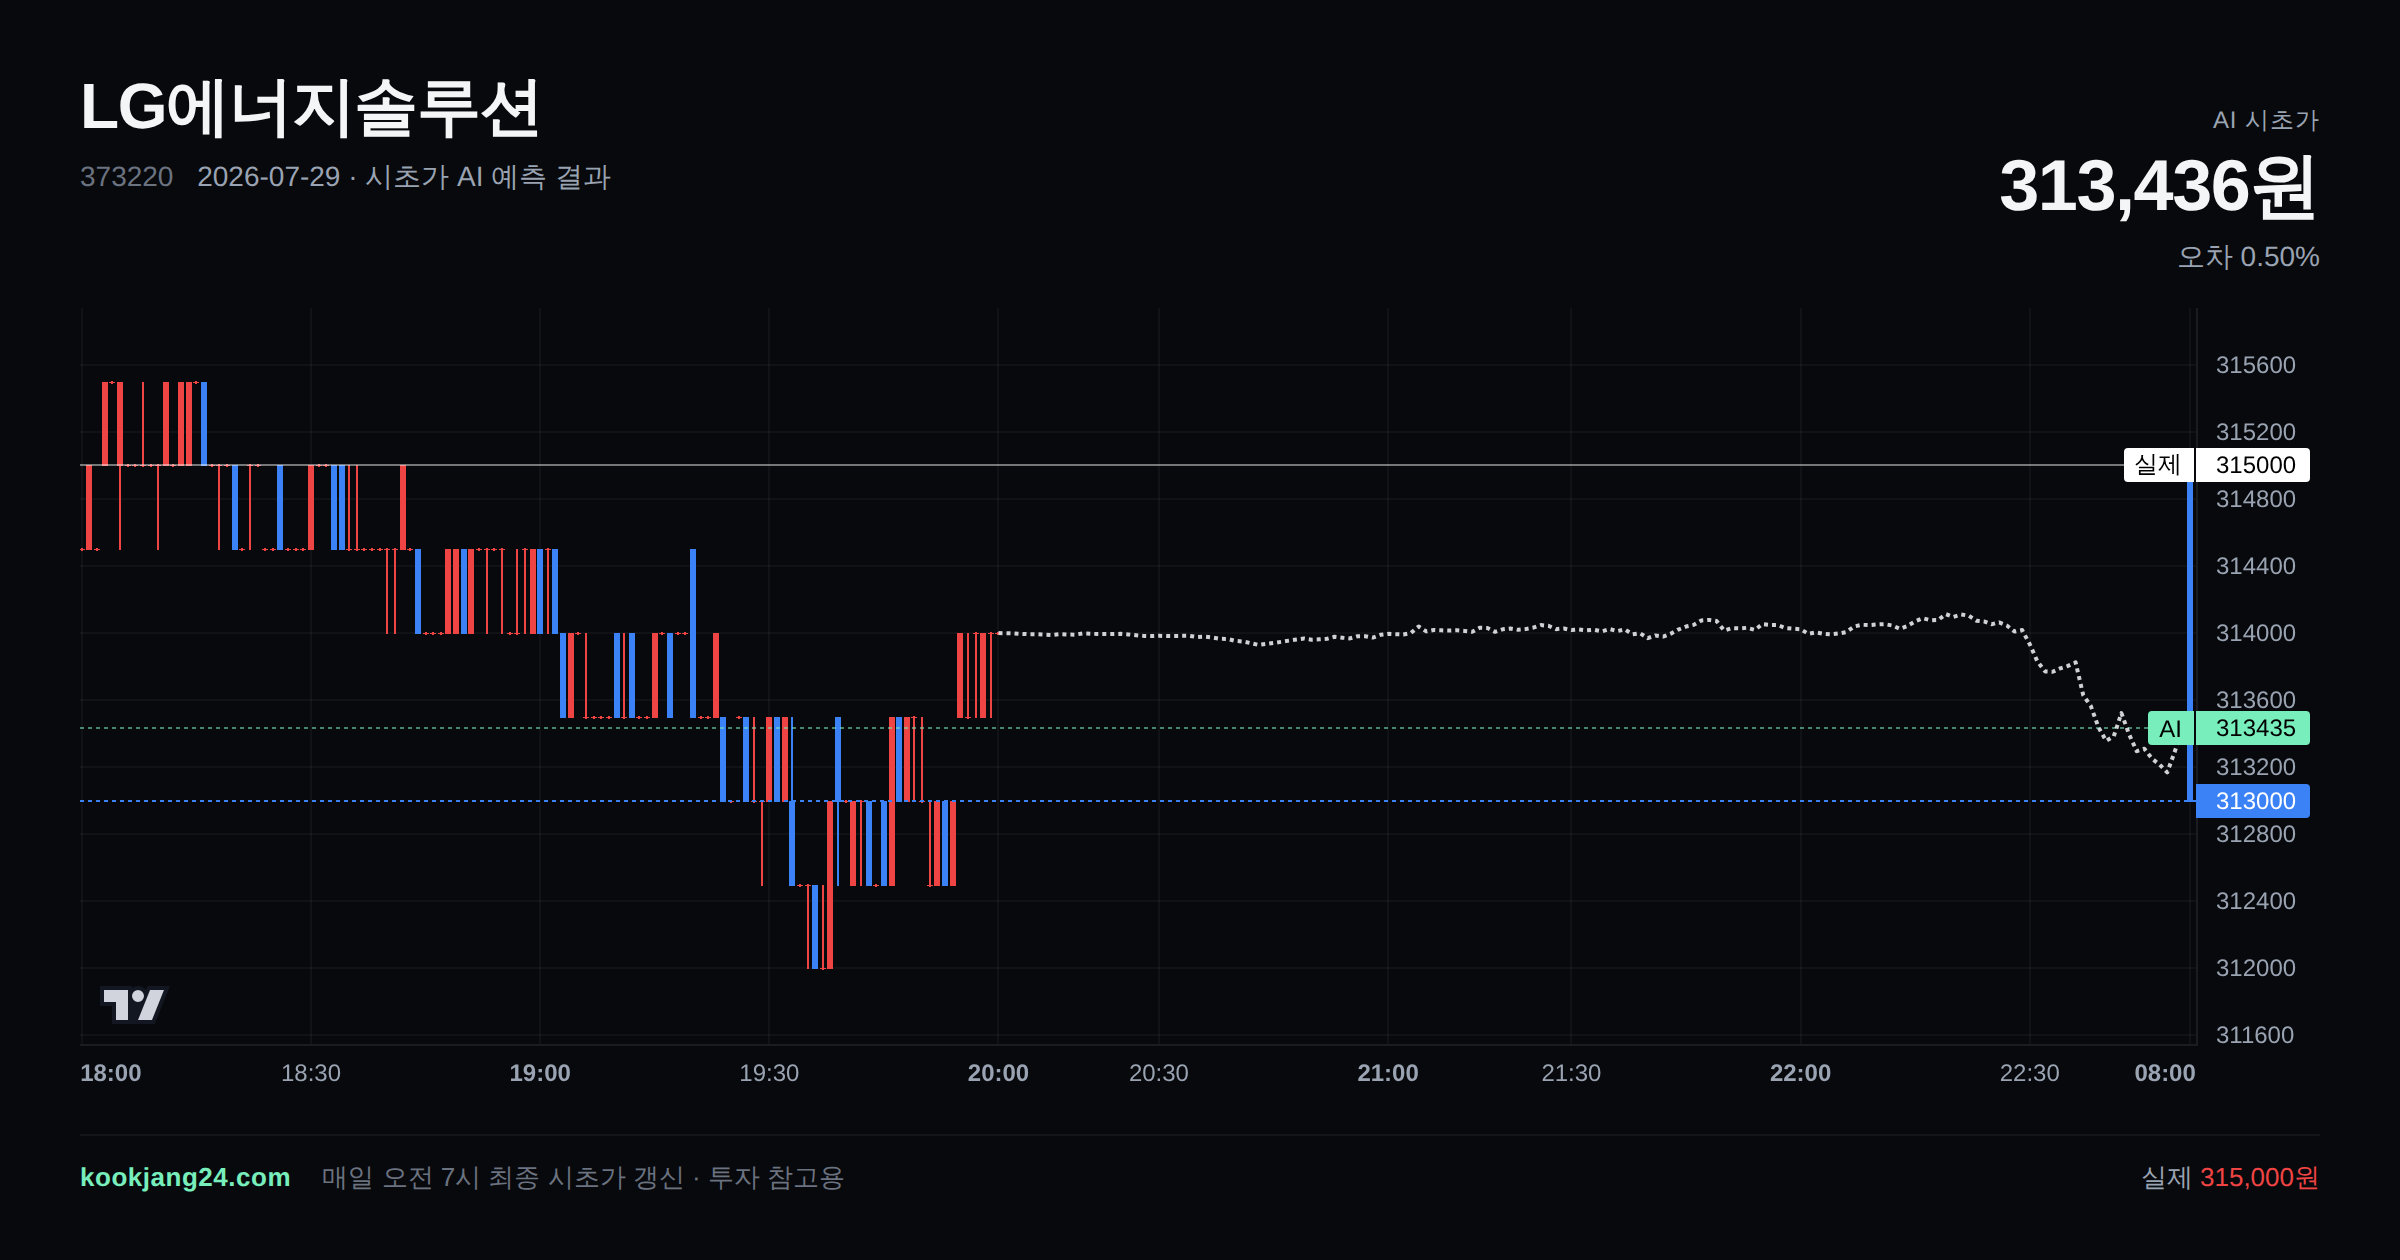Click the 20:30 time axis label
The image size is (2400, 1260).
(x=1159, y=1073)
